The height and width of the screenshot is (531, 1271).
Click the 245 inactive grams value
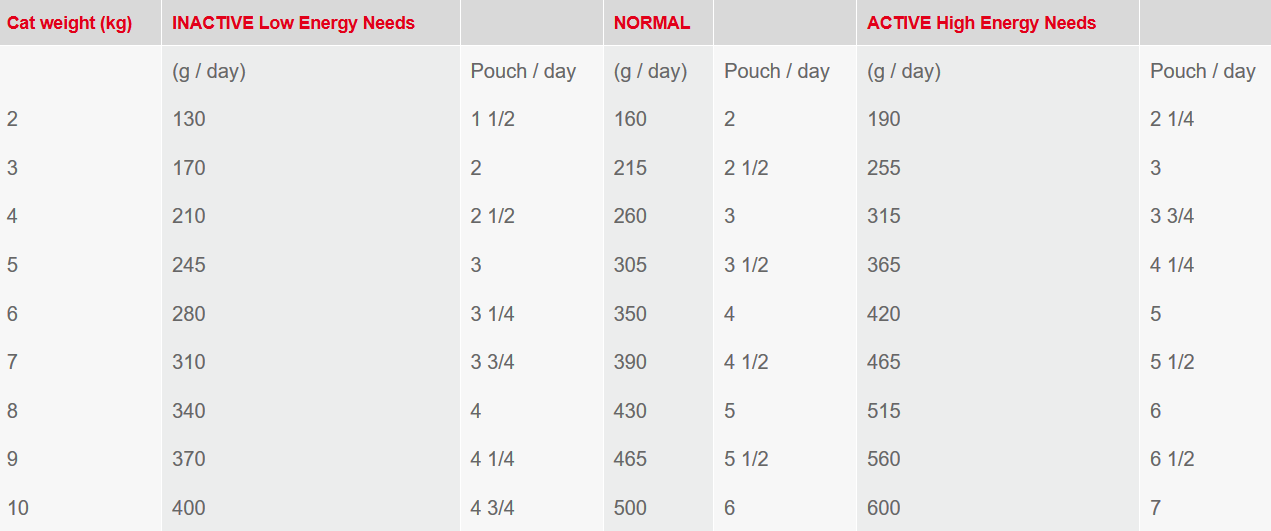(x=189, y=265)
